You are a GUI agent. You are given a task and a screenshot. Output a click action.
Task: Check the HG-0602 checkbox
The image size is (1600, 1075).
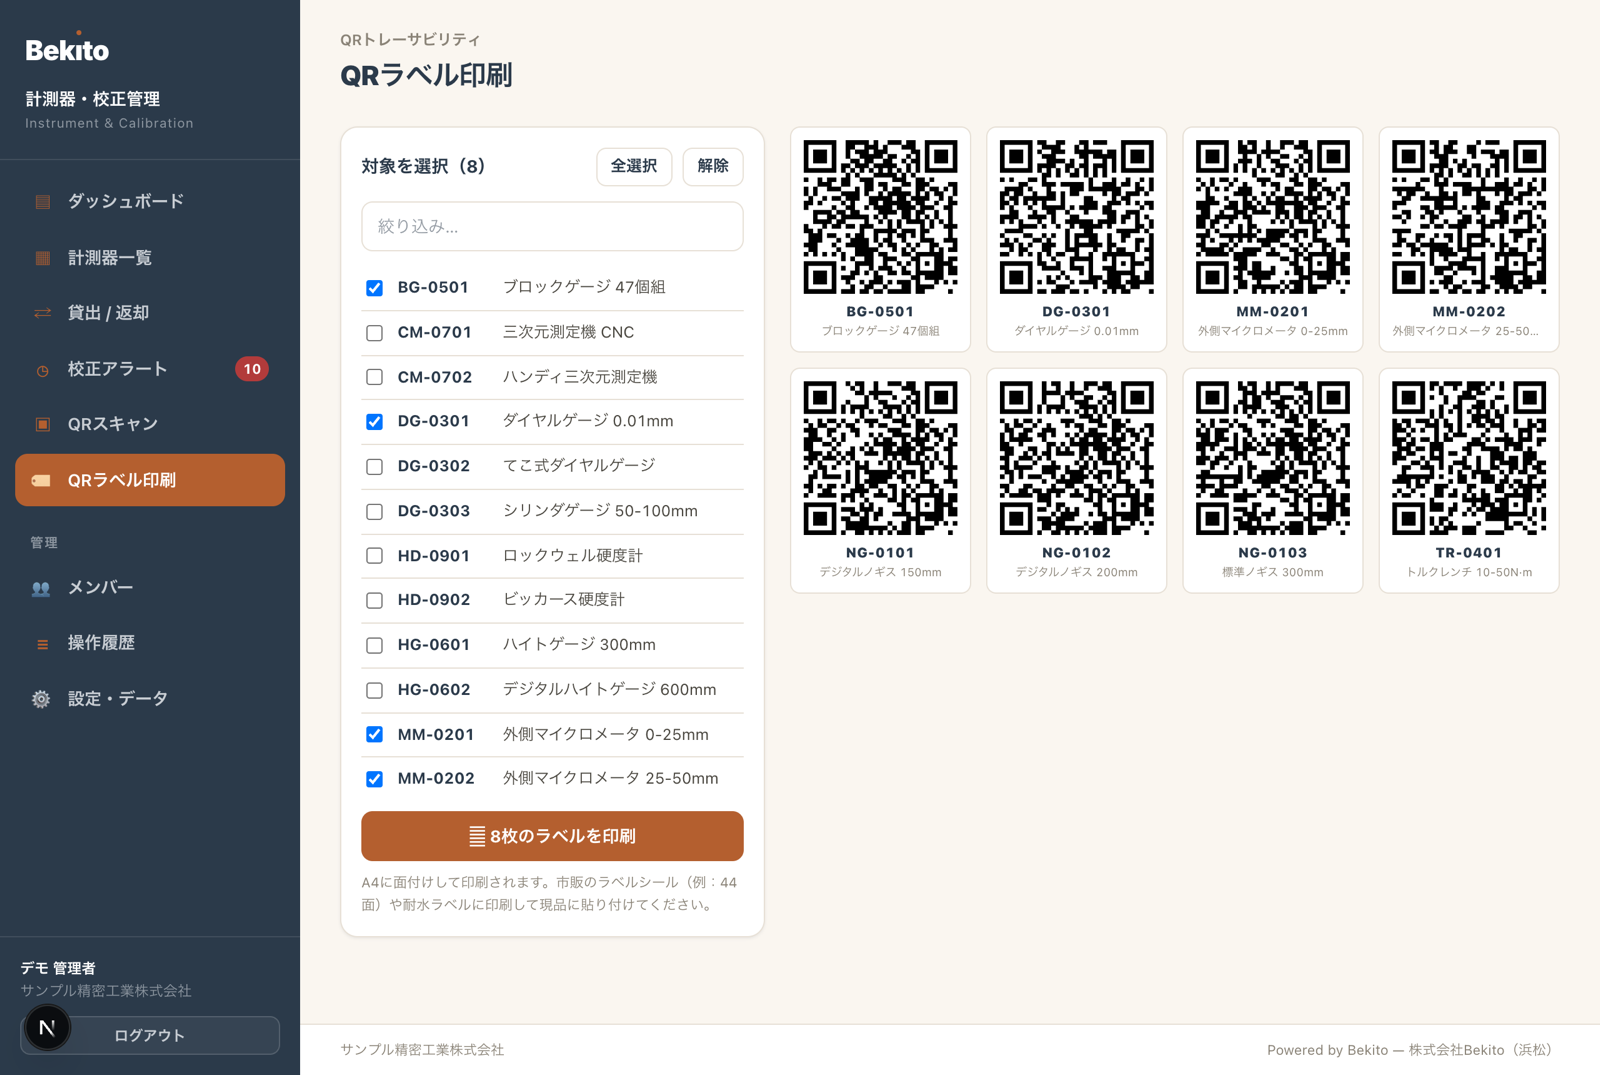coord(374,691)
